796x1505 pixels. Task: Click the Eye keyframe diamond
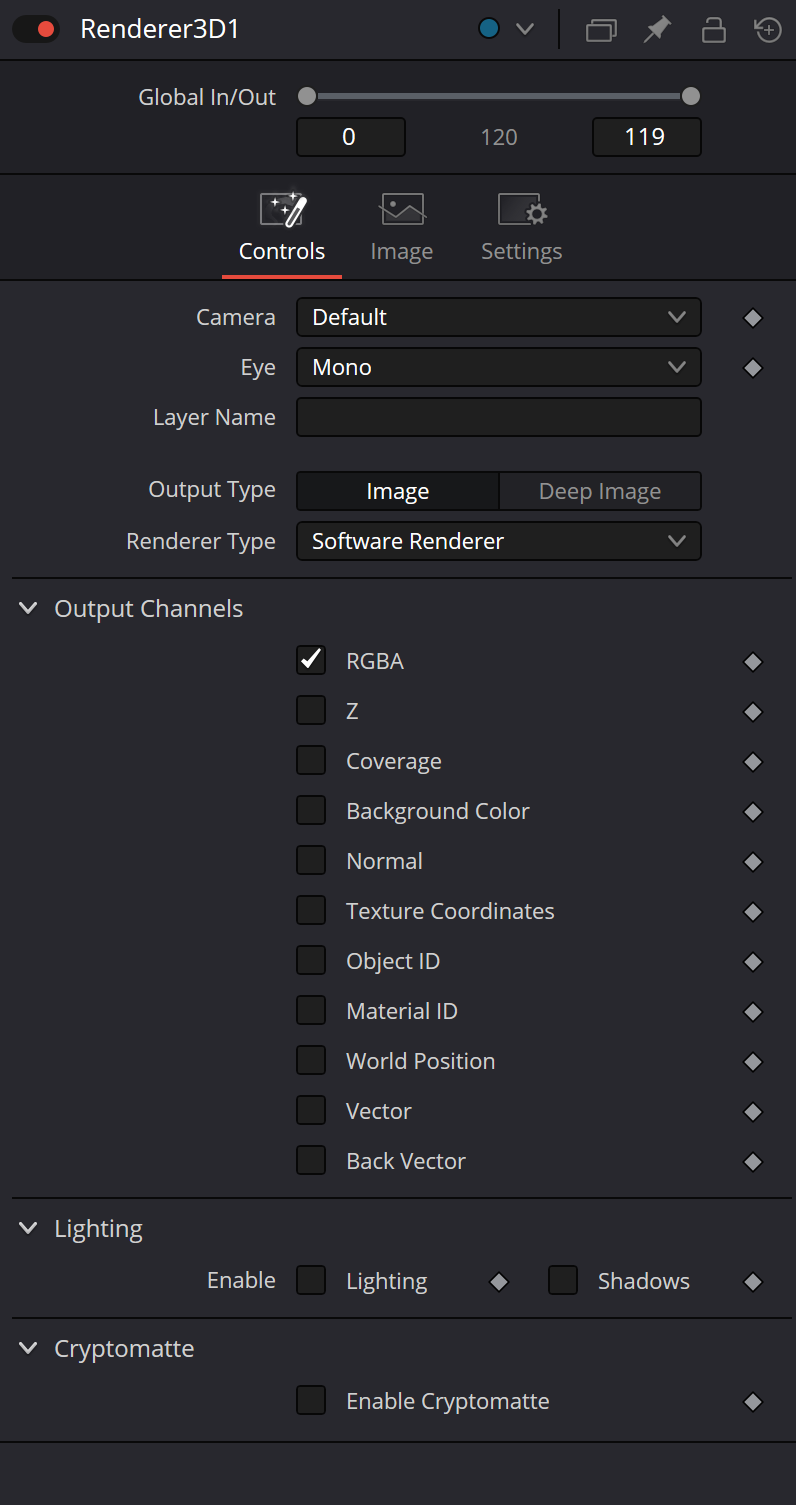click(x=753, y=368)
